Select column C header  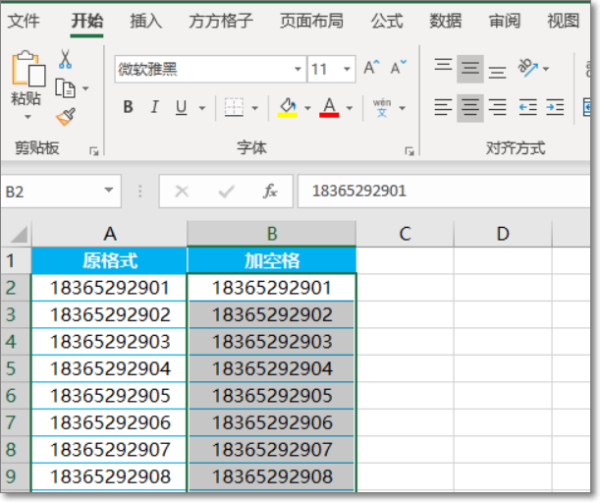pyautogui.click(x=405, y=234)
